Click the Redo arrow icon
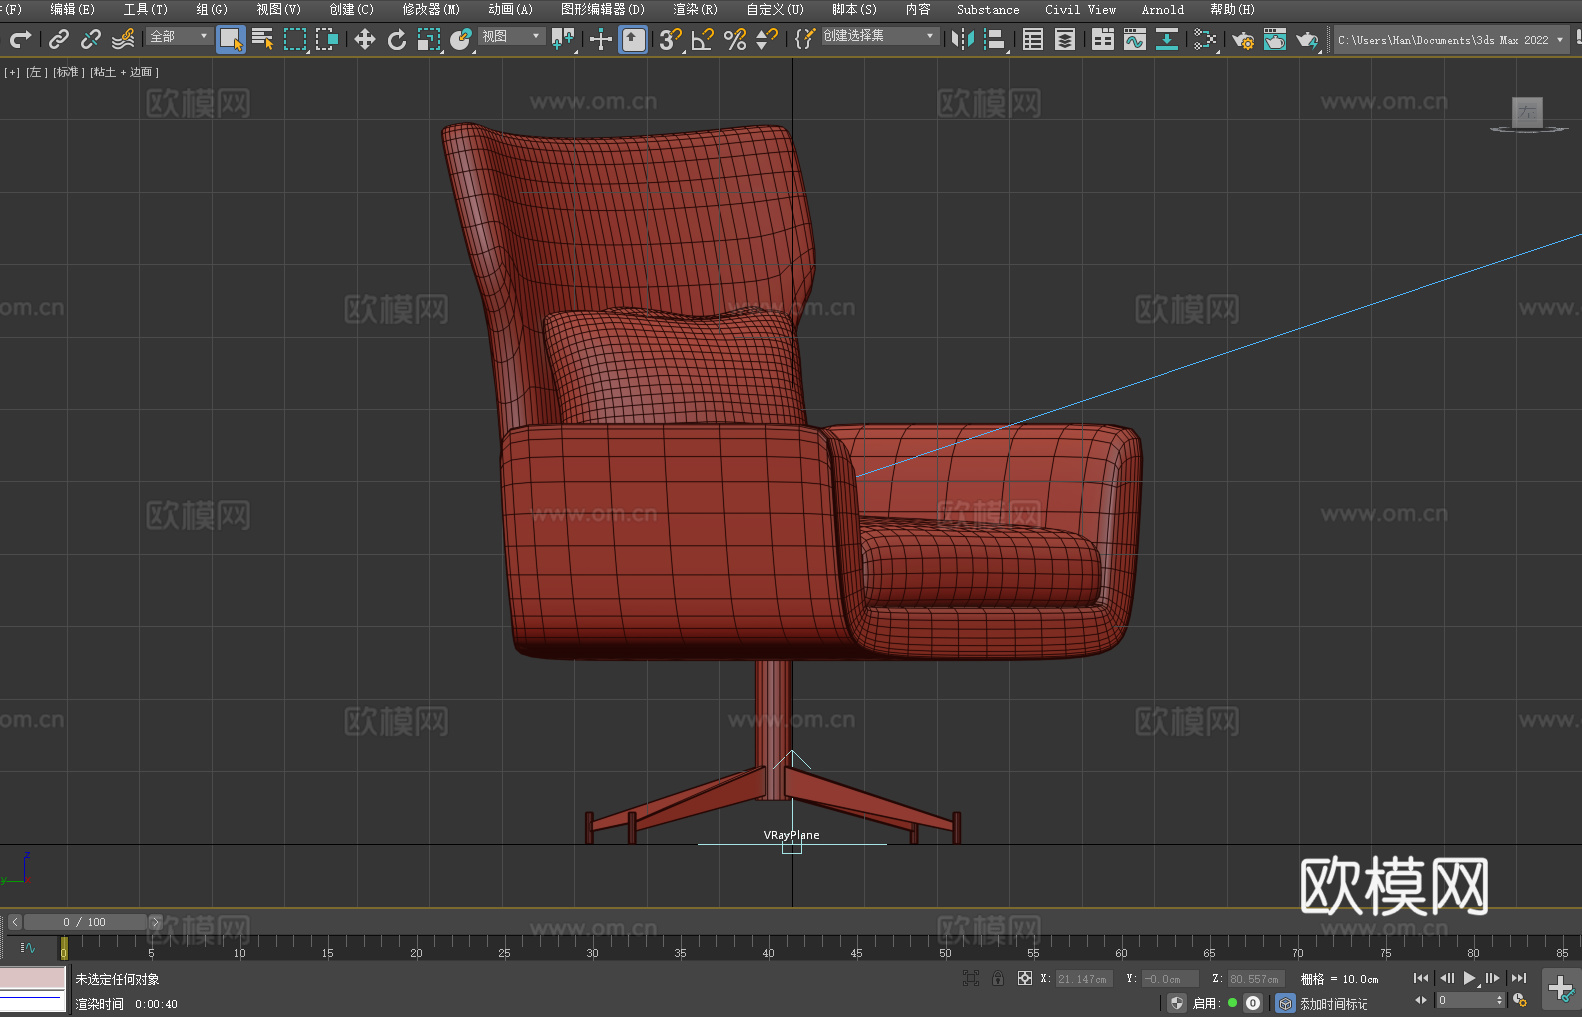This screenshot has height=1017, width=1582. (20, 39)
